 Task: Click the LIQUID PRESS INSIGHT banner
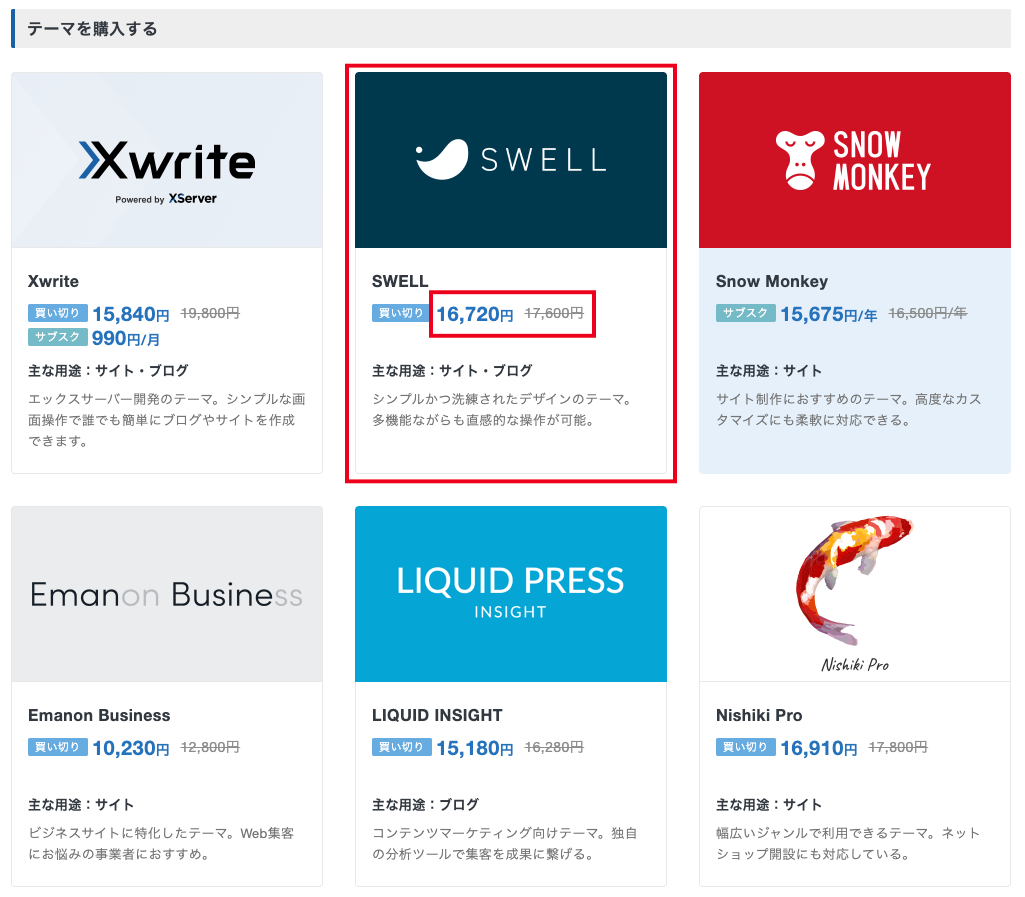(x=510, y=593)
